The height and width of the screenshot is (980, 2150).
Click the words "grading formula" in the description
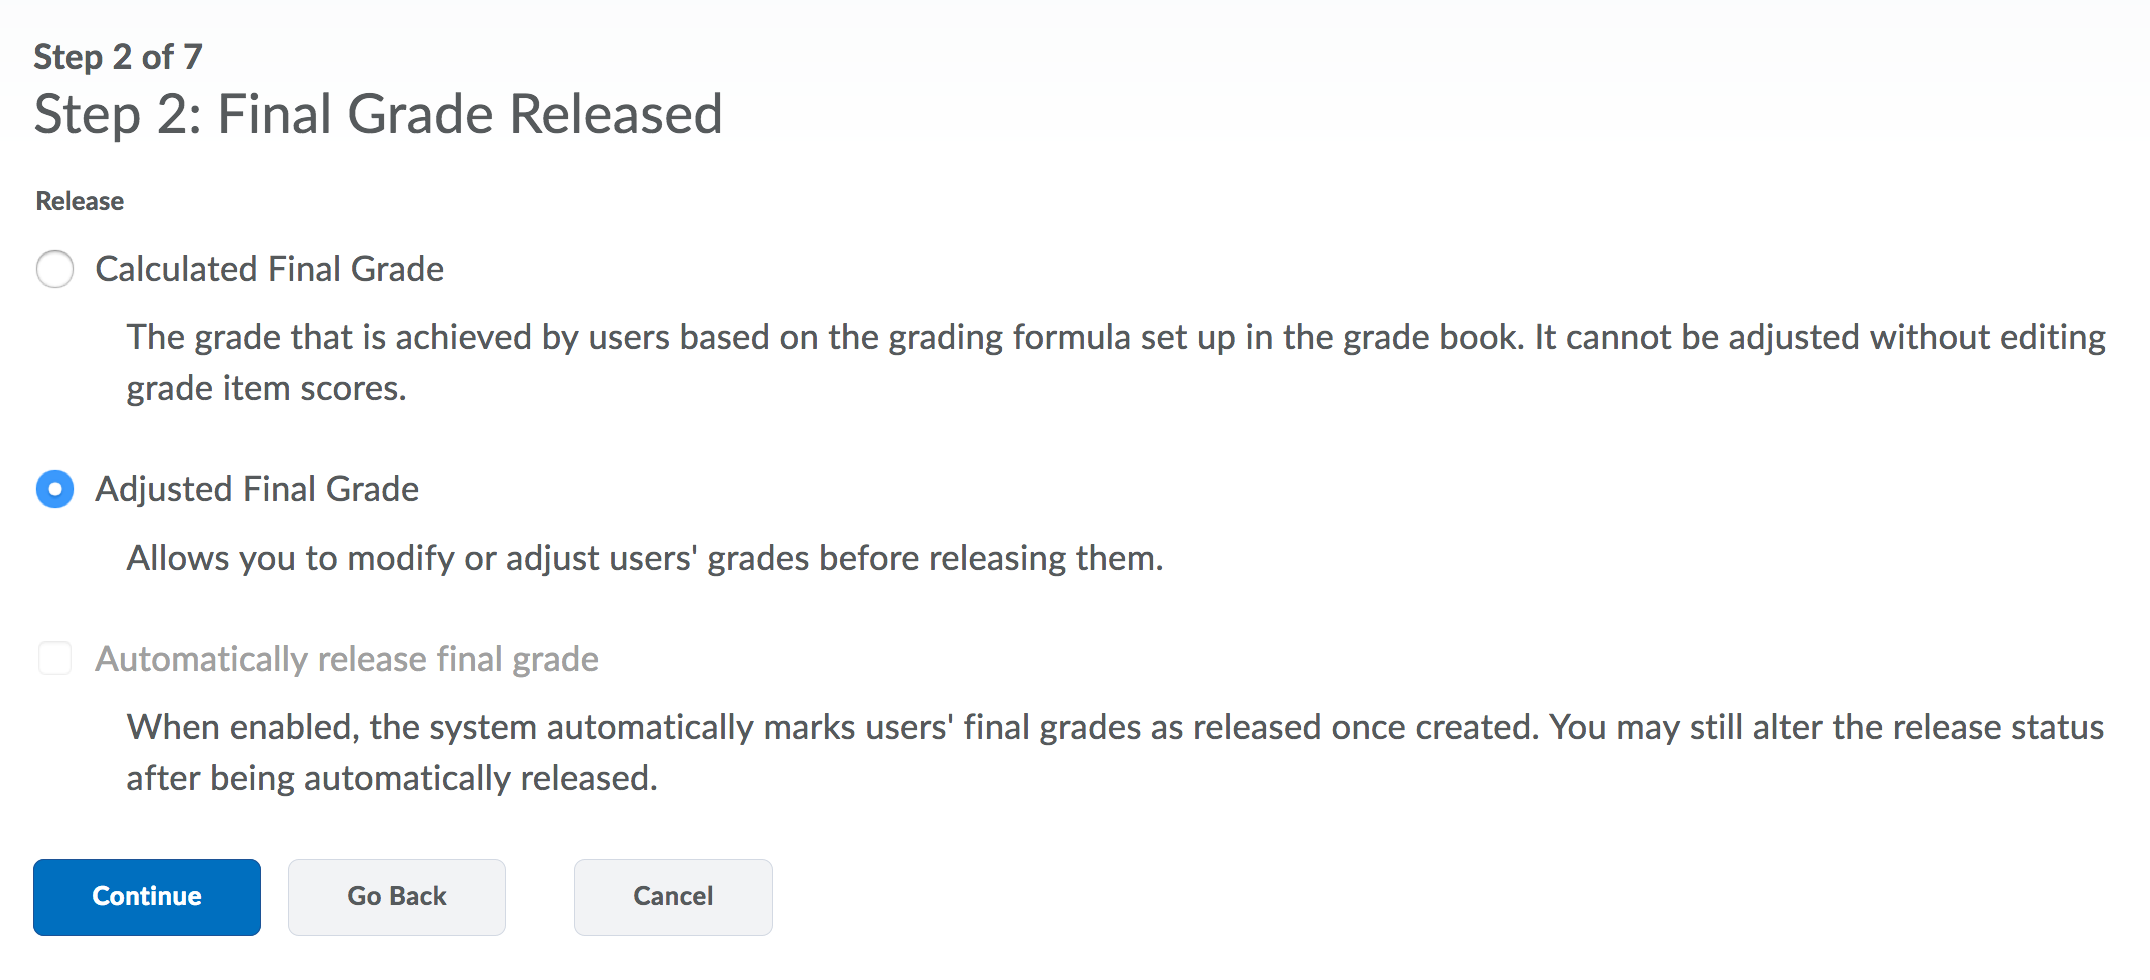coord(1010,338)
